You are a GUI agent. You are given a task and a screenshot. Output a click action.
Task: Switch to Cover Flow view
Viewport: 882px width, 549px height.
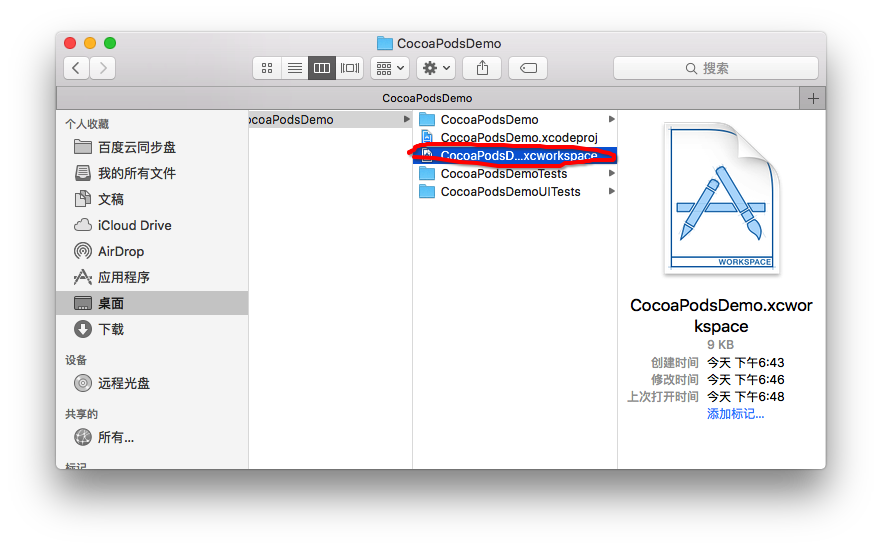point(349,68)
